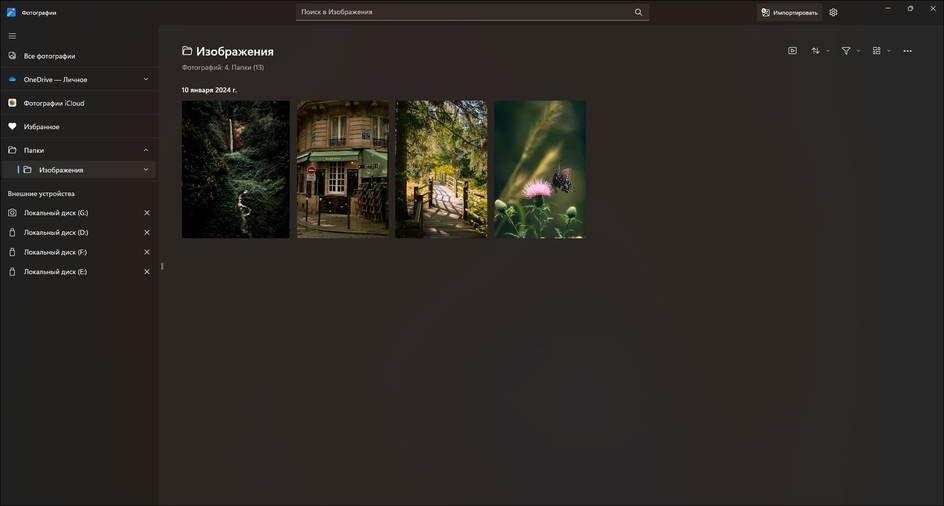Open the wooden bridge forest photo

click(x=441, y=169)
